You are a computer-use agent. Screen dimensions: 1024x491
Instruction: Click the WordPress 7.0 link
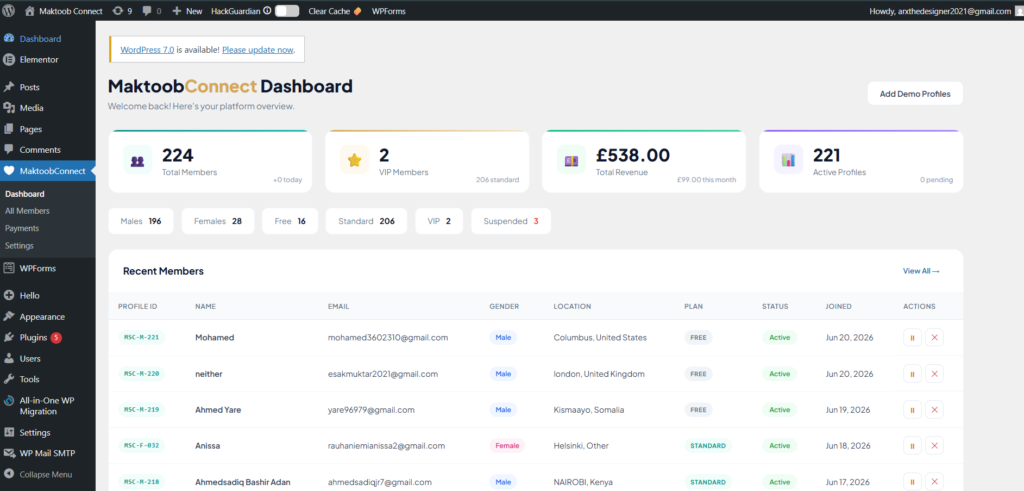[x=147, y=50]
